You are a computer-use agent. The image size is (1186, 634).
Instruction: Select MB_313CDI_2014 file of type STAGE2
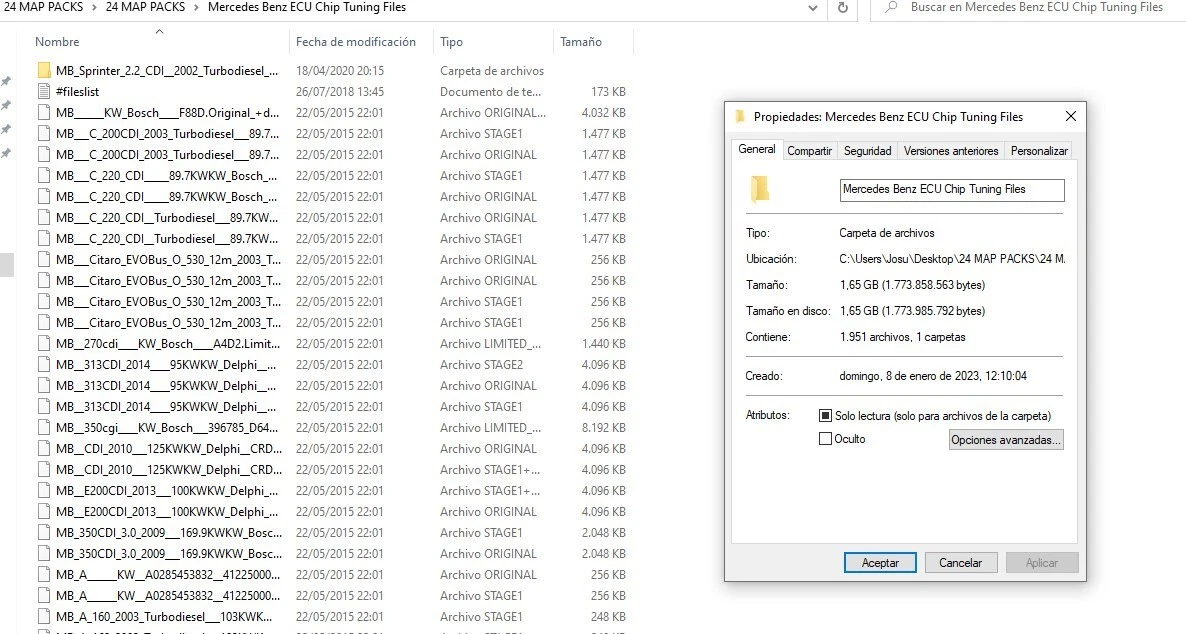click(x=166, y=365)
